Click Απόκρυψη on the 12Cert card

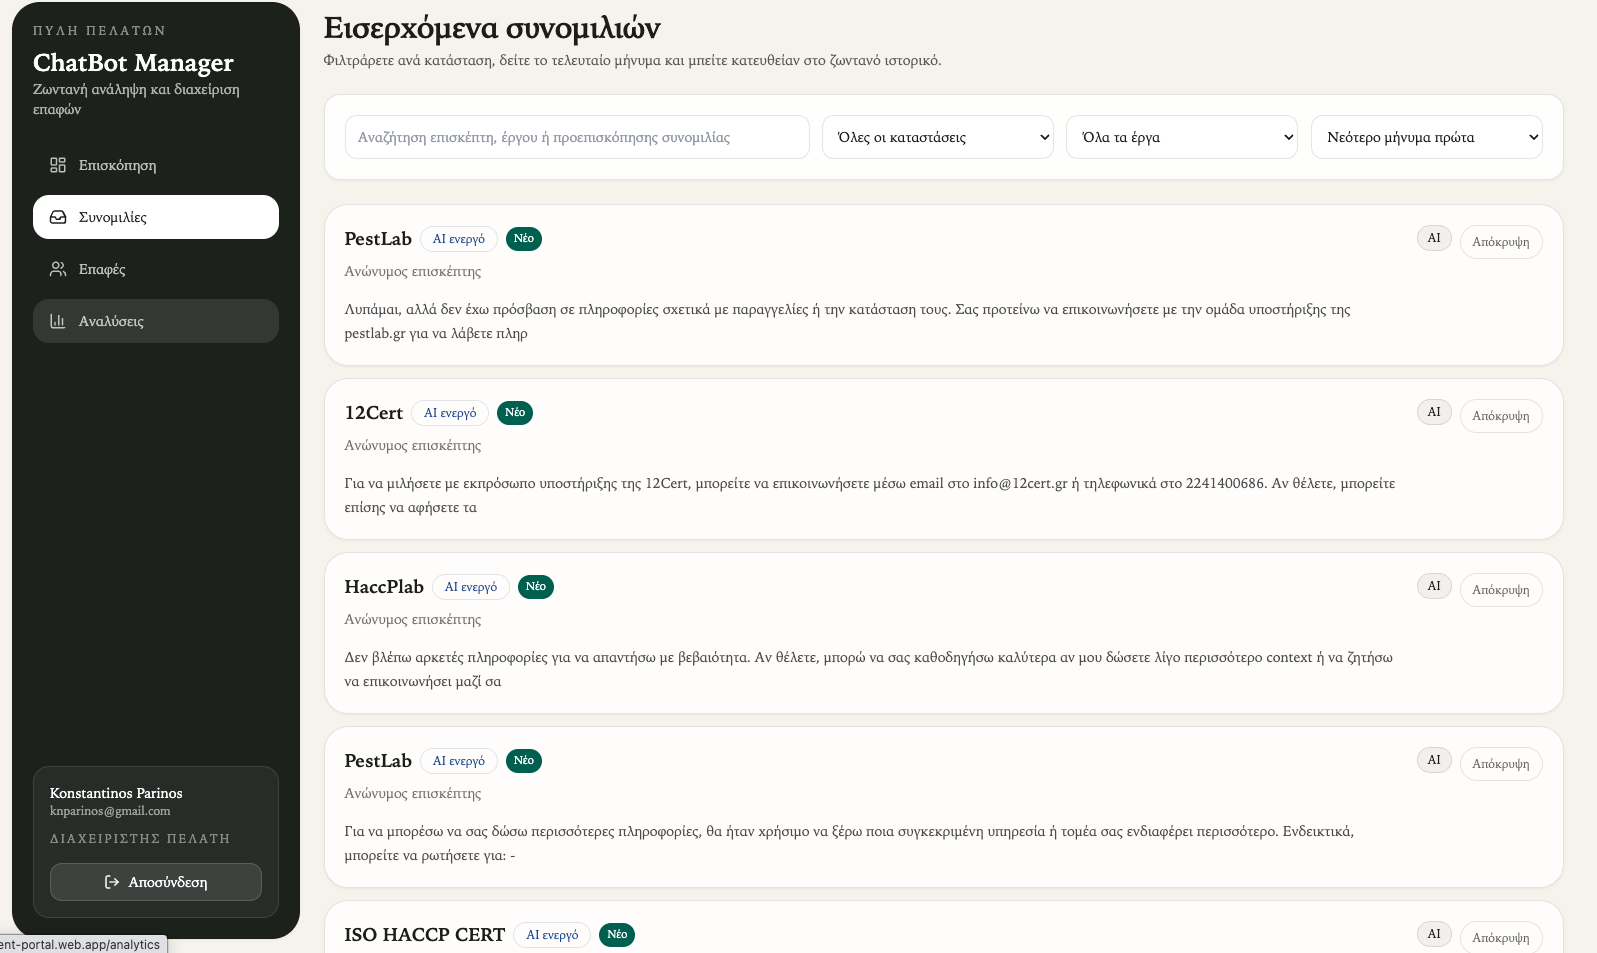[x=1501, y=416]
